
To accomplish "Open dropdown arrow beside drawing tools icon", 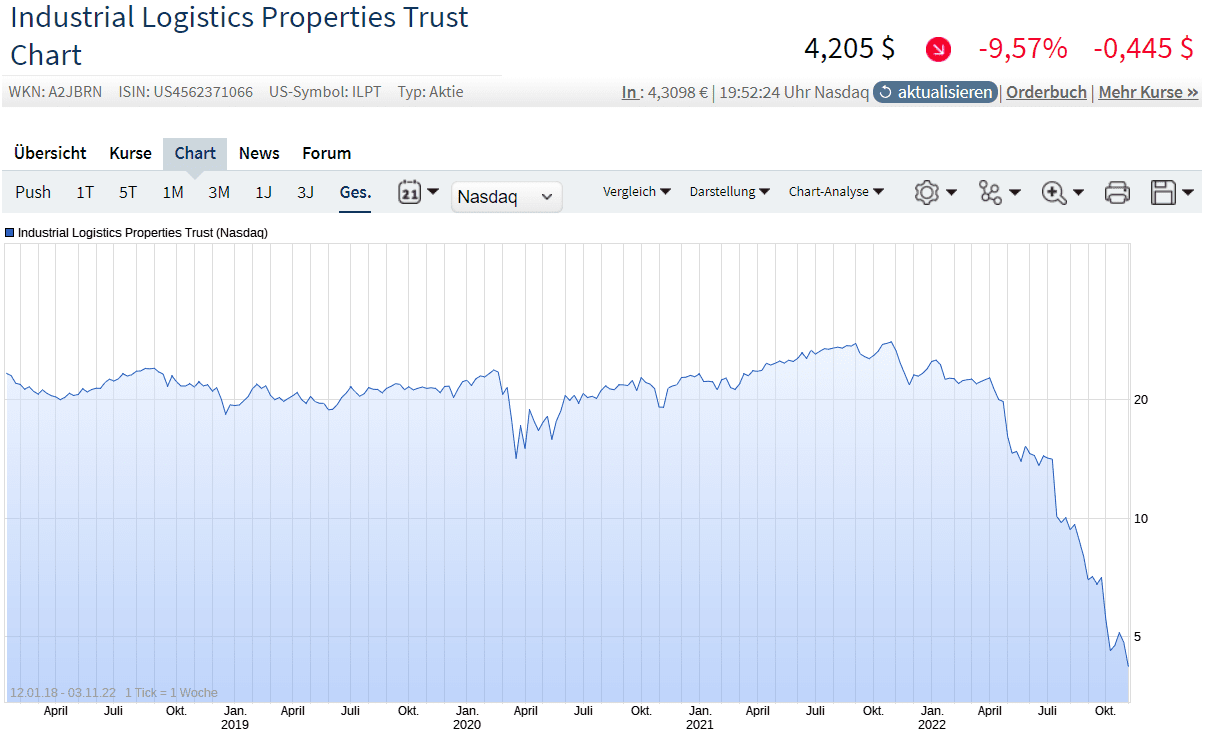I will [1014, 192].
